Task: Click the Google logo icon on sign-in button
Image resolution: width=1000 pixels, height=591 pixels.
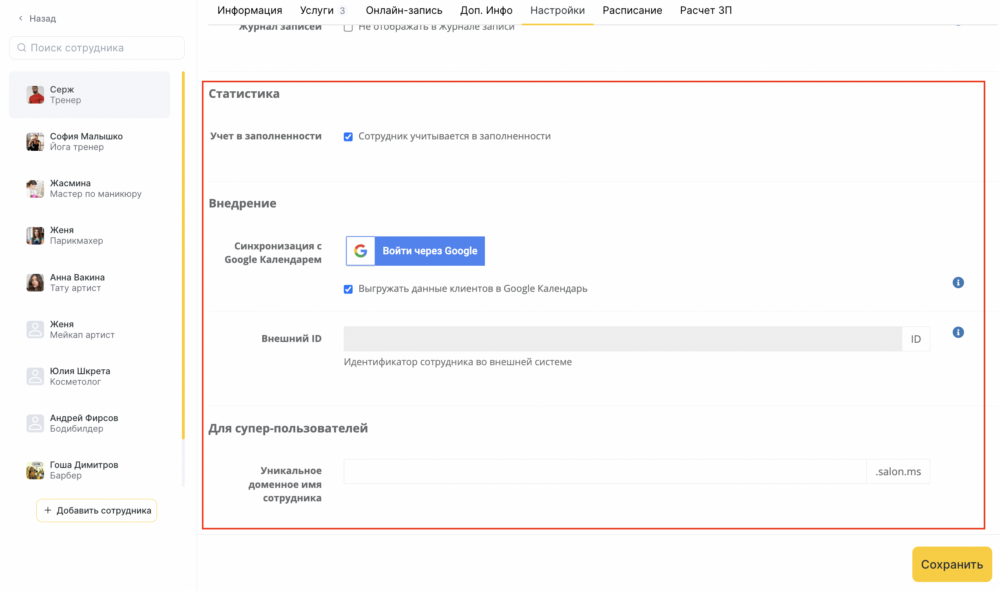Action: pos(360,251)
